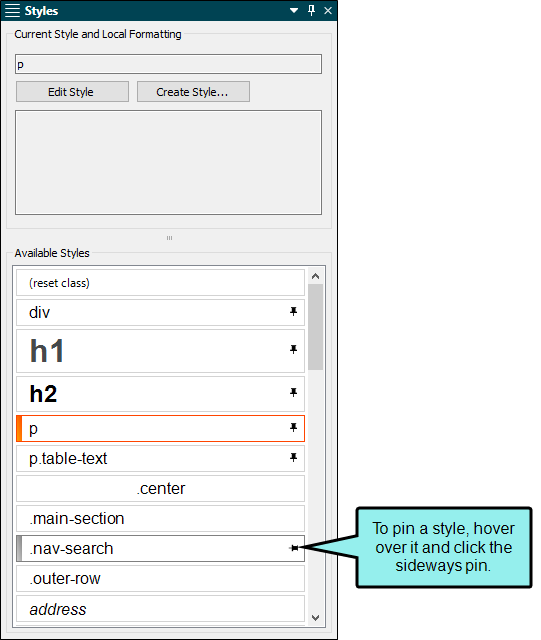Click the Available Styles scrollbar thumb
Viewport: 541px width, 640px height.
[315, 327]
